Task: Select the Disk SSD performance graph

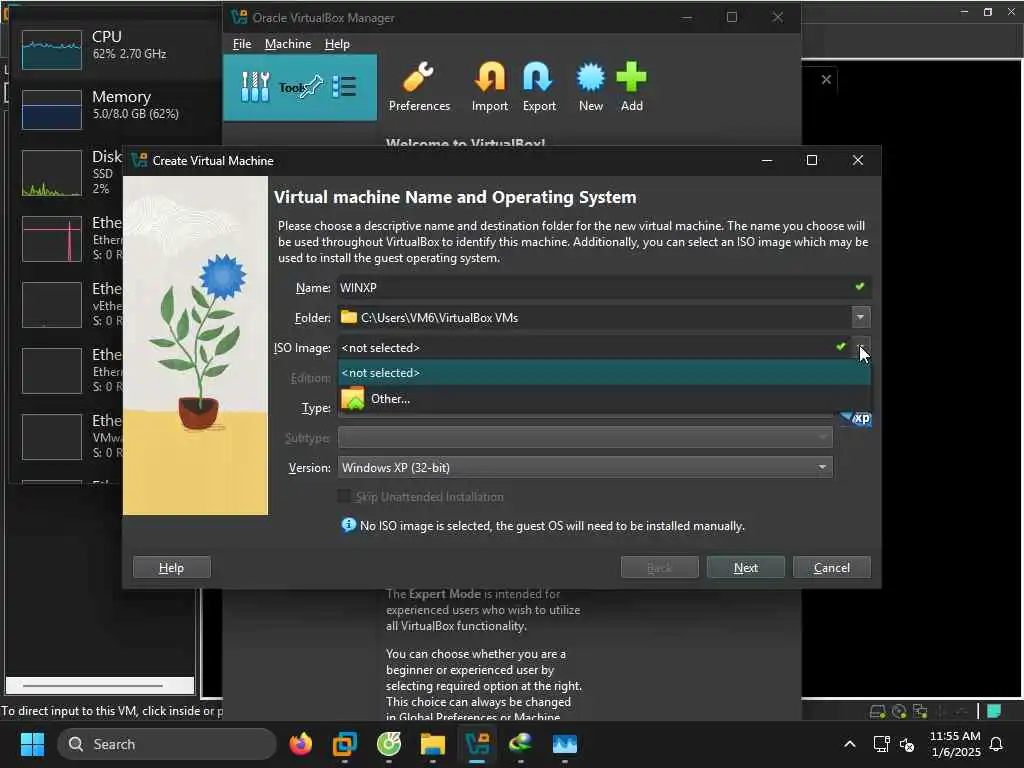Action: coord(52,173)
